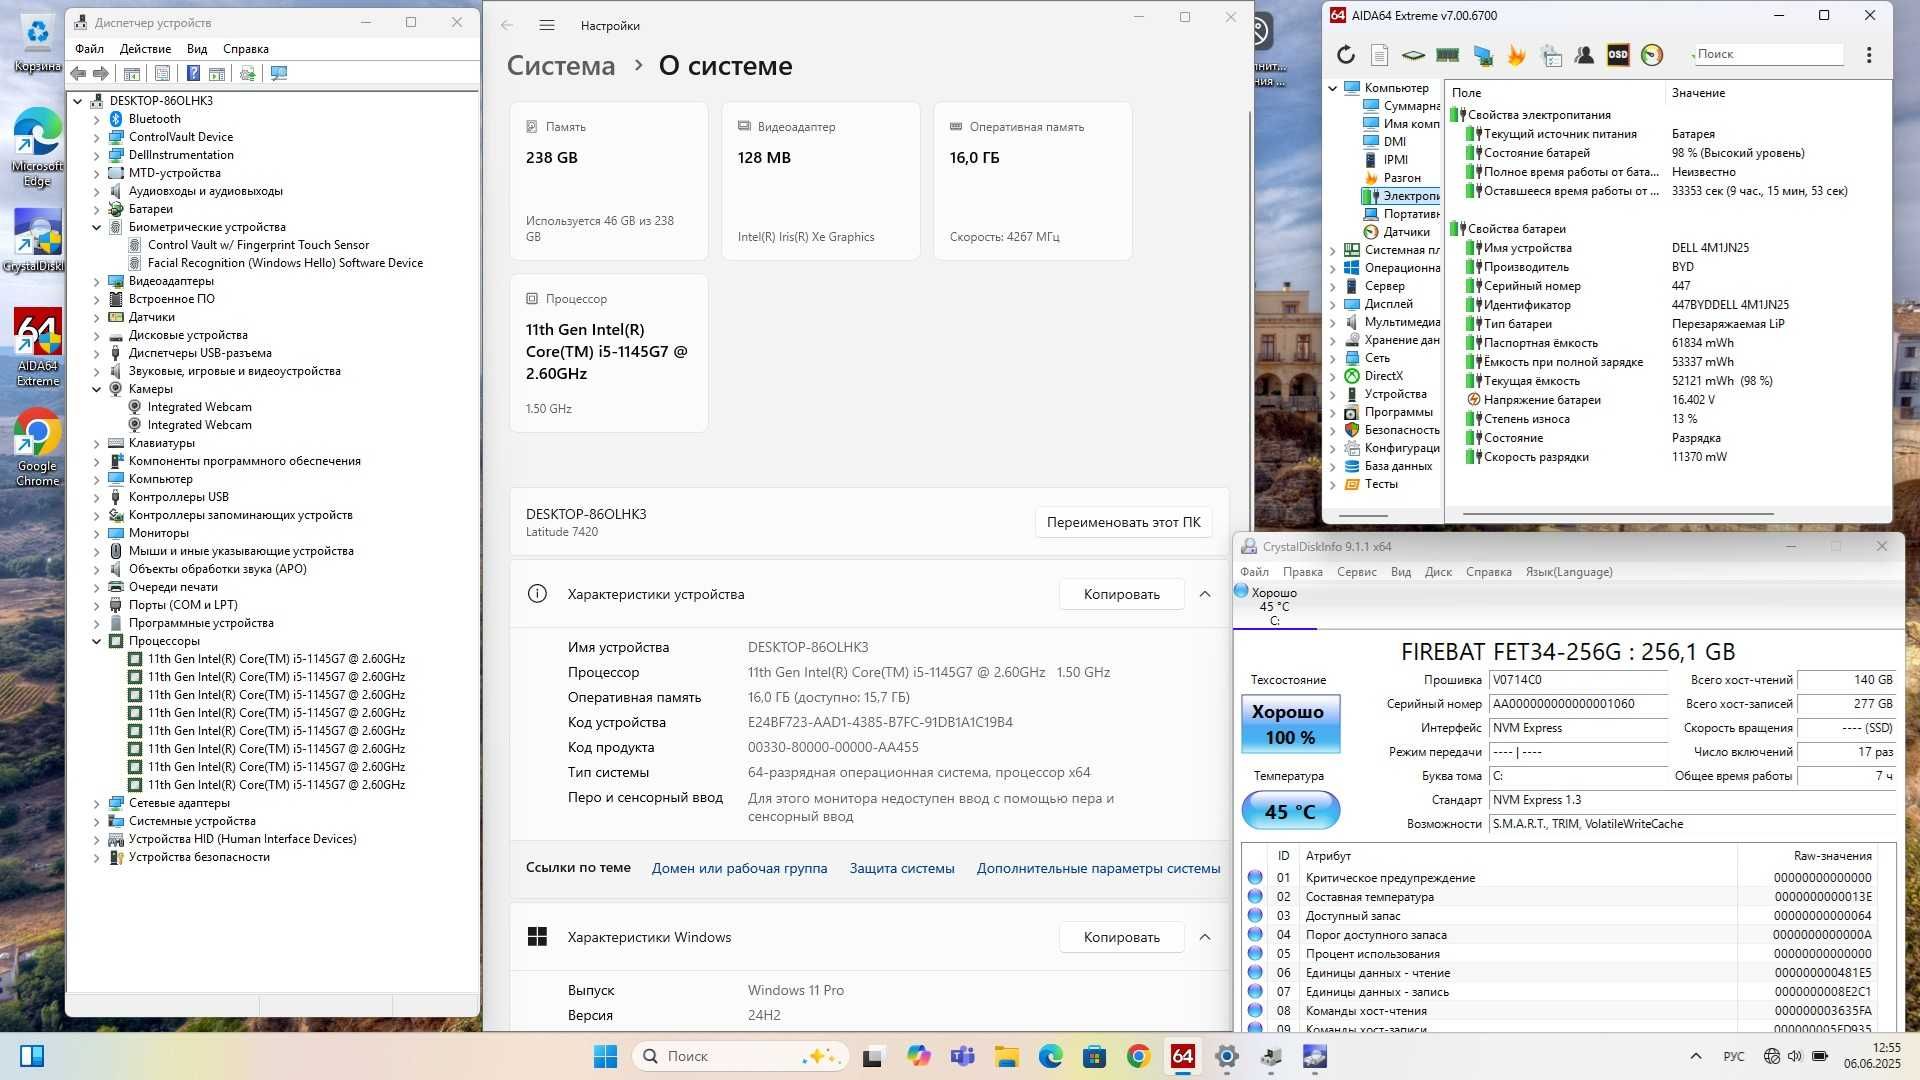Image resolution: width=1920 pixels, height=1080 pixels.
Task: Open Диск menu in CrystalDiskInfo
Action: [x=1438, y=572]
